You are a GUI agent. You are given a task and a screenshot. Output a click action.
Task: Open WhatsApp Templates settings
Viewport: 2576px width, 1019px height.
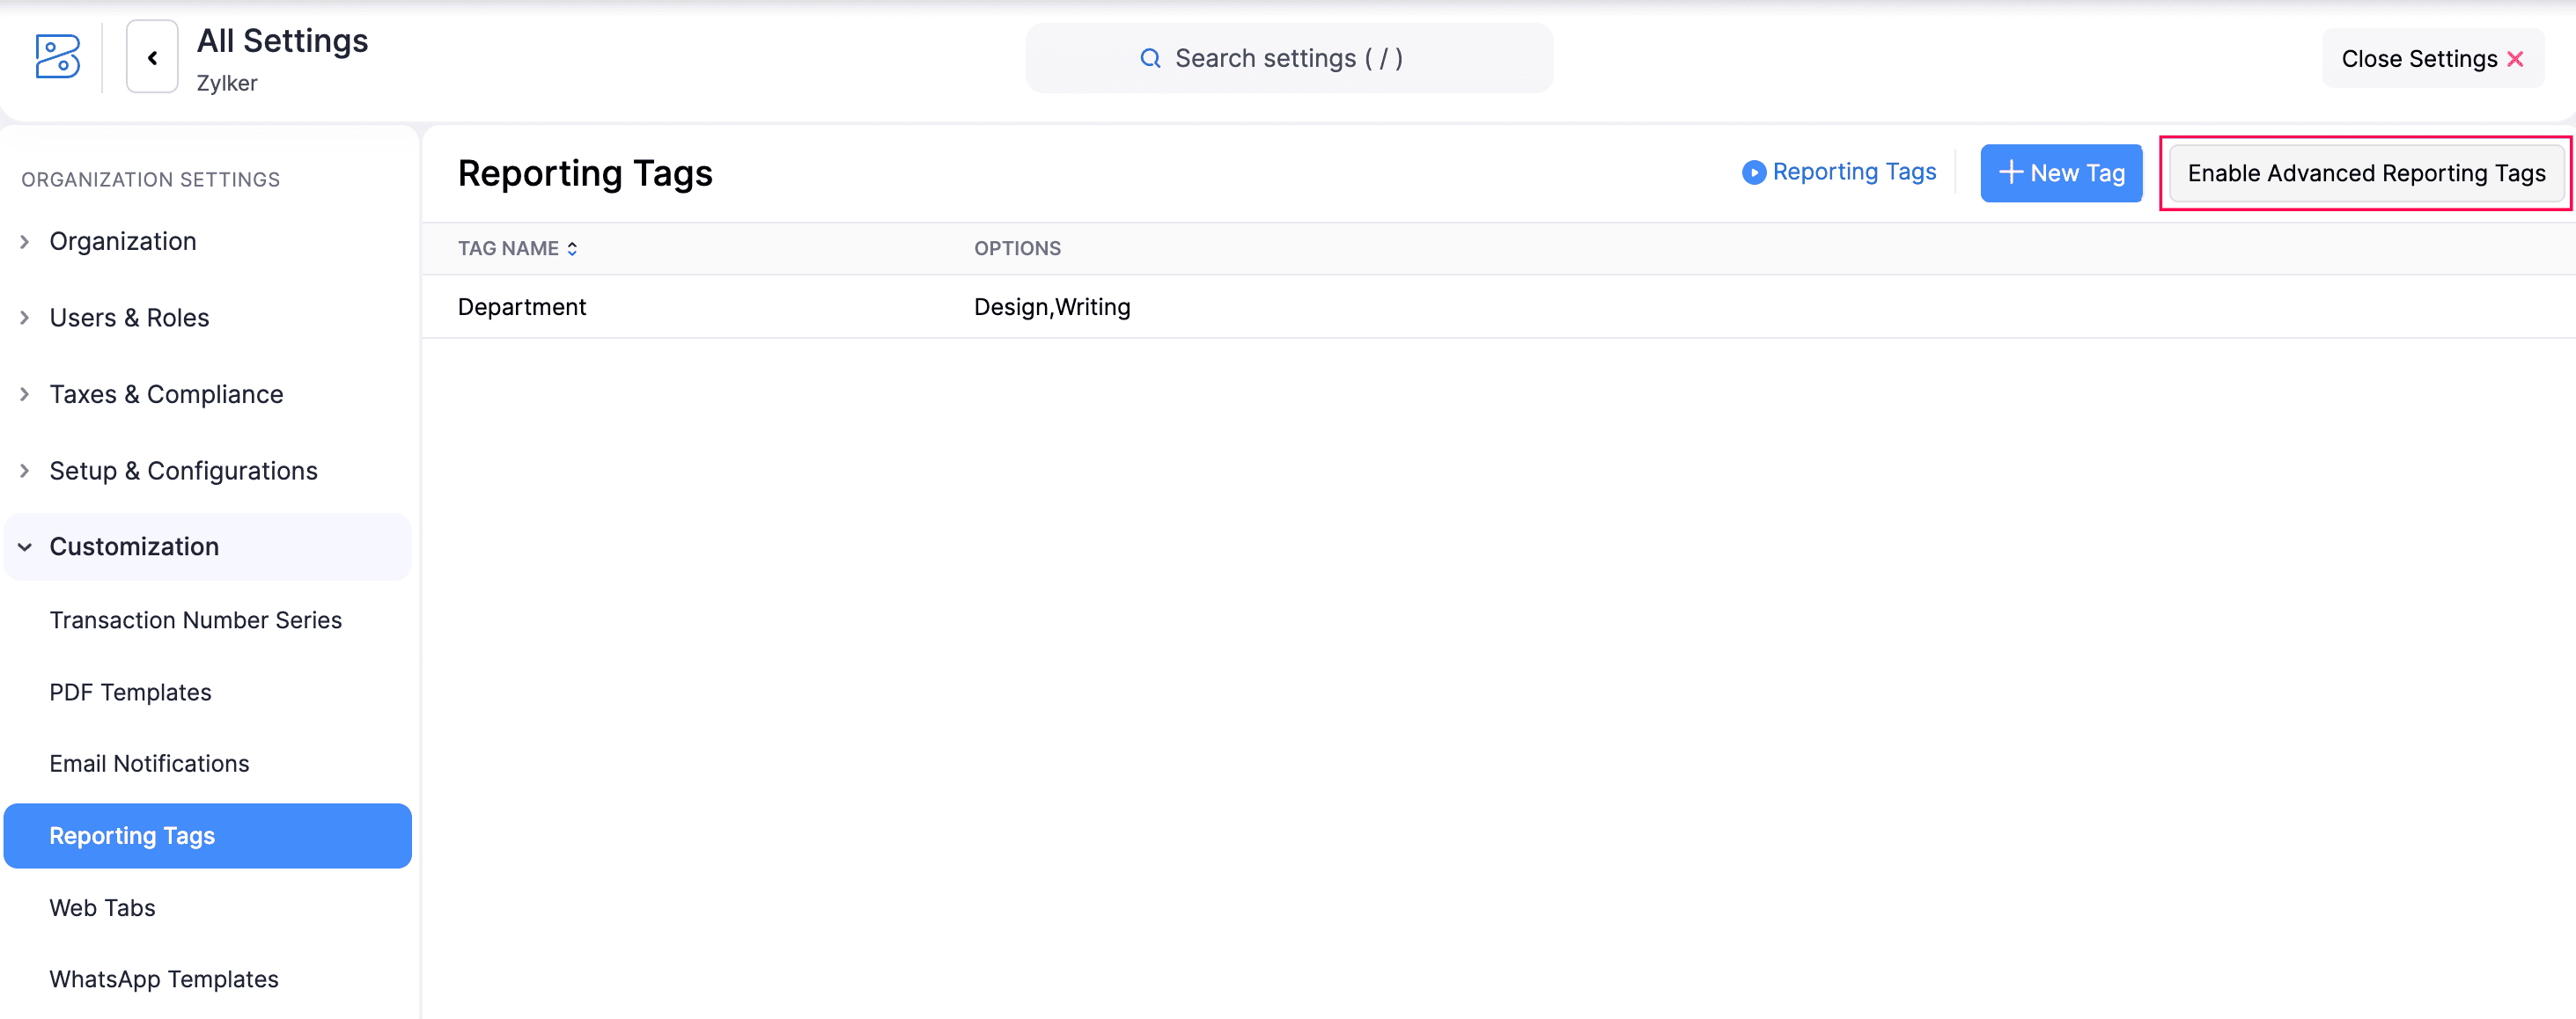click(x=164, y=978)
